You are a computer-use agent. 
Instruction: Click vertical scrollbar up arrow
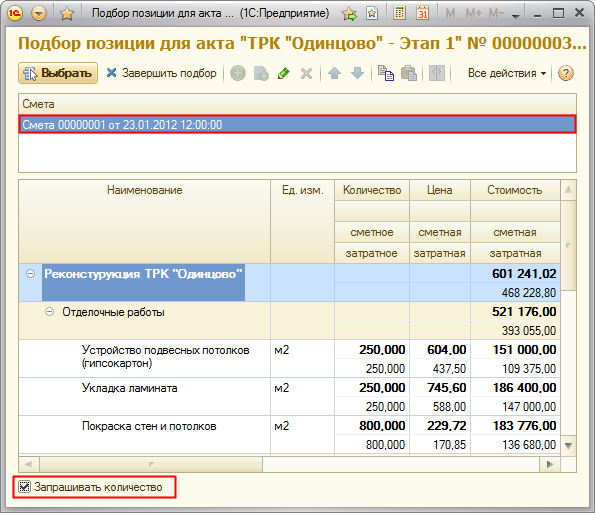pos(568,190)
